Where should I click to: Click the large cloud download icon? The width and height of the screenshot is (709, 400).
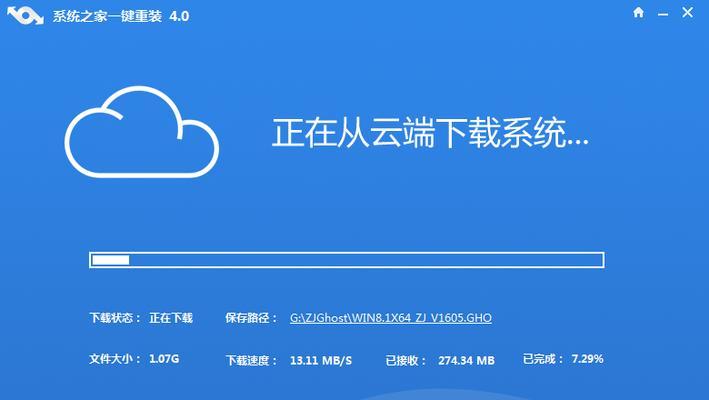click(142, 132)
